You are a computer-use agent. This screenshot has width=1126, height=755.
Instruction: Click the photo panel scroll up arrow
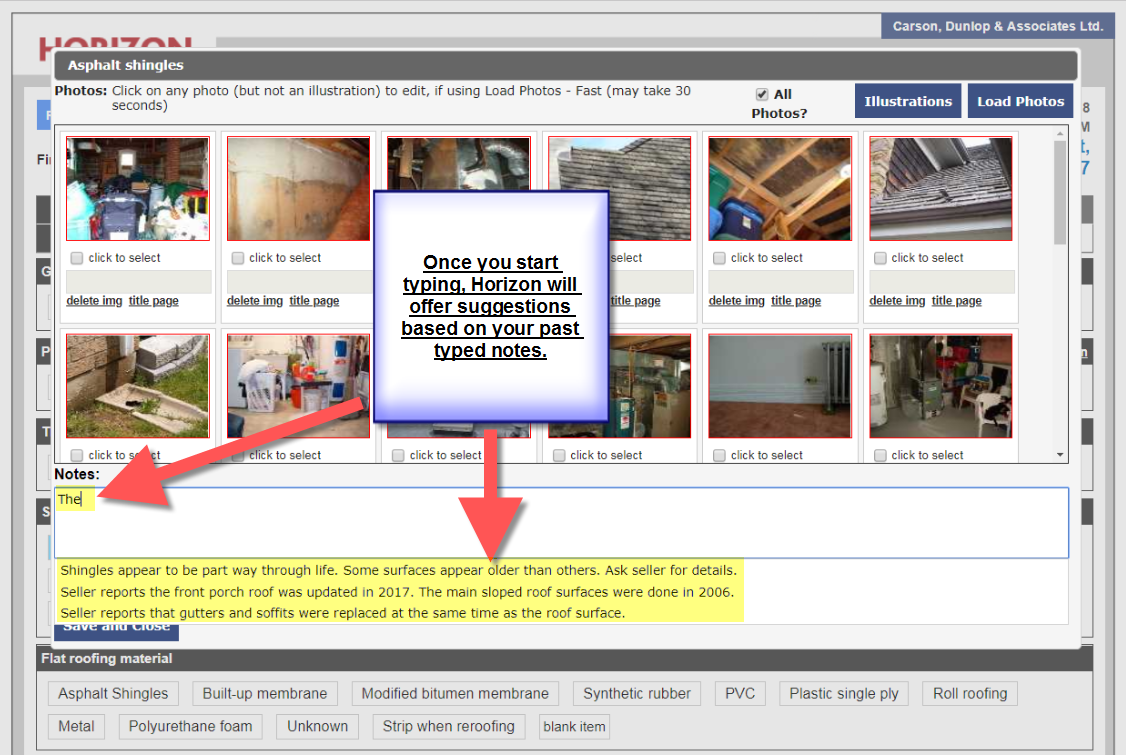pyautogui.click(x=1060, y=141)
